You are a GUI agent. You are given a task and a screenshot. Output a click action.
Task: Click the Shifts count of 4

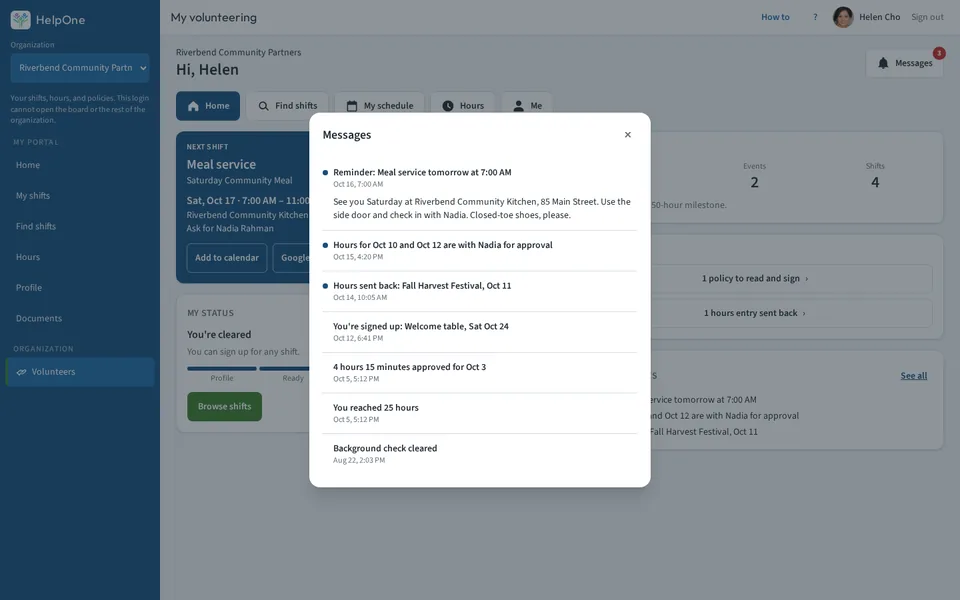click(x=875, y=182)
